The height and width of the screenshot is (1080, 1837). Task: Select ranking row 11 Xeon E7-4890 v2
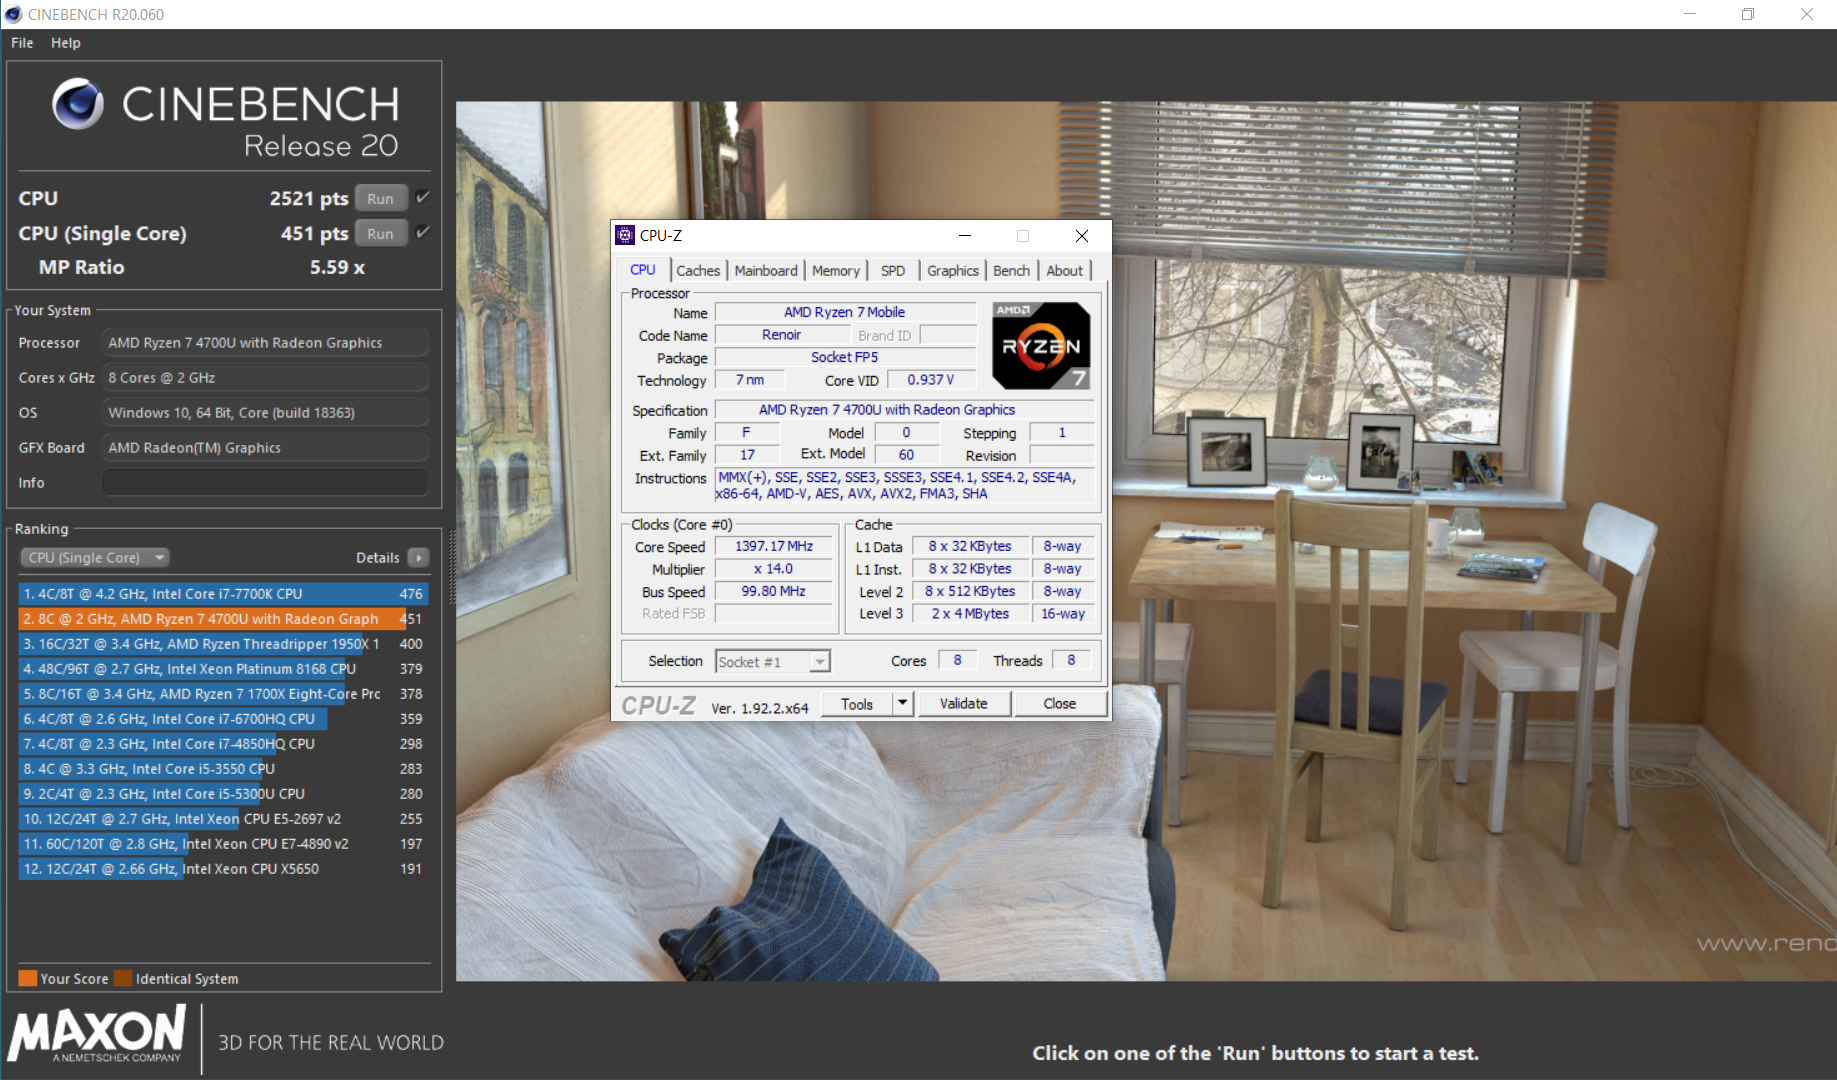click(x=224, y=843)
